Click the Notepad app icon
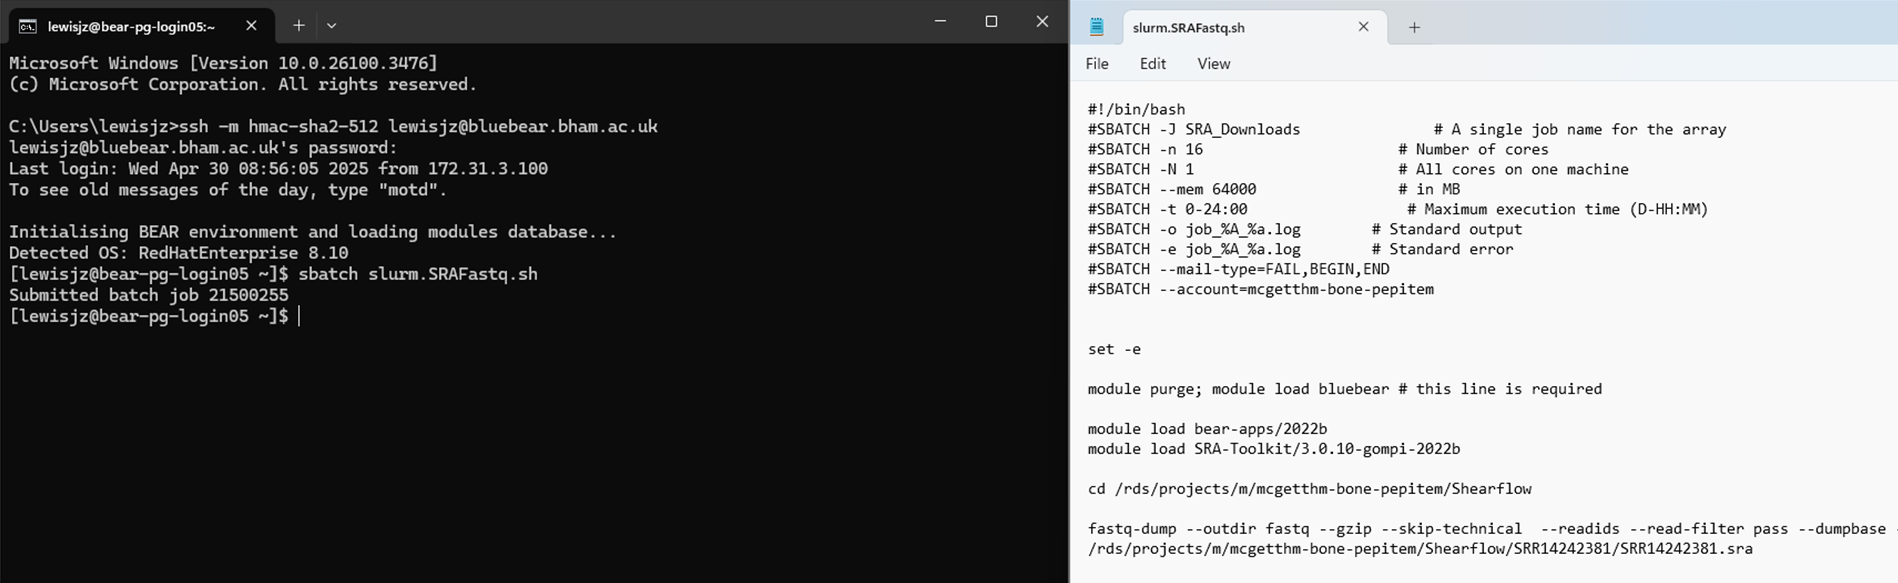 click(x=1097, y=27)
